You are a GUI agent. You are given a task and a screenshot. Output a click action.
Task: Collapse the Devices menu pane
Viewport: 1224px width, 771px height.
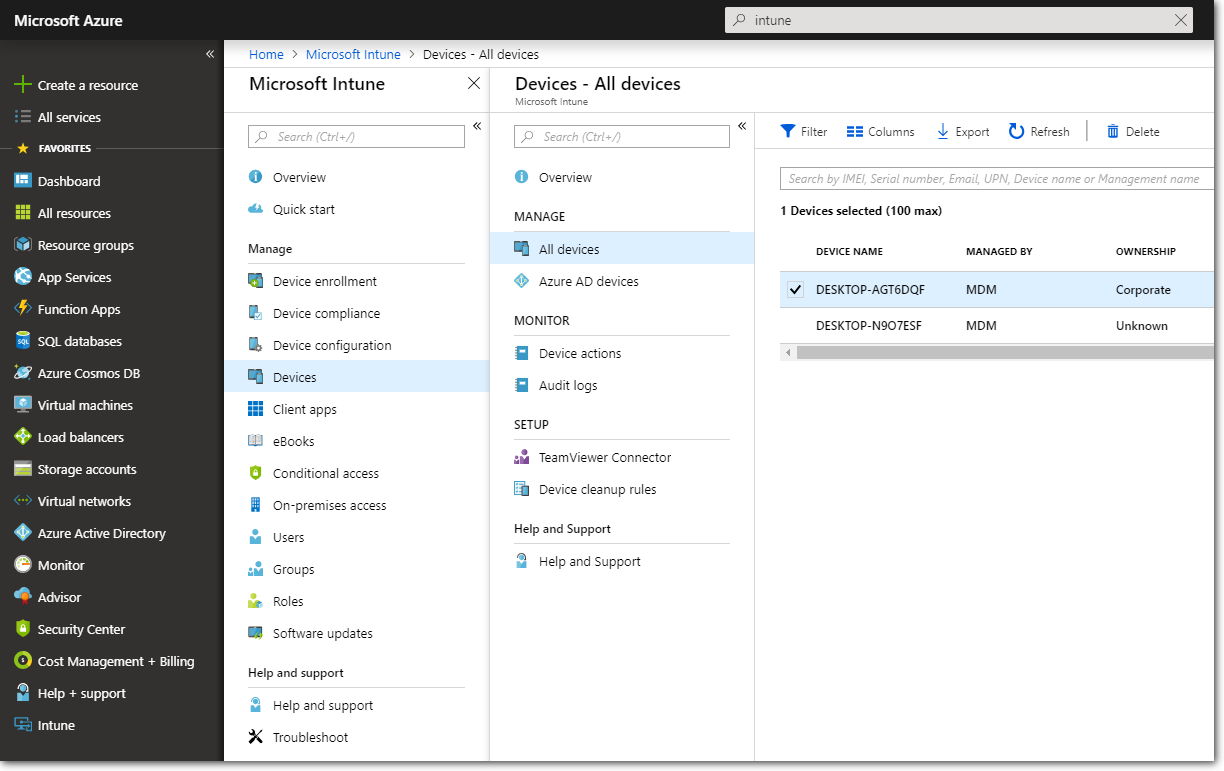click(742, 126)
